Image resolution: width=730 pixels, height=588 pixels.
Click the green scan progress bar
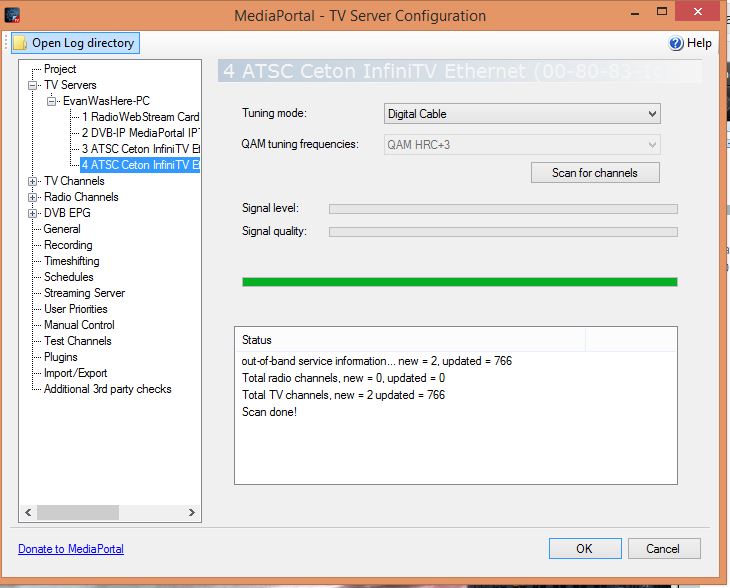coord(460,282)
